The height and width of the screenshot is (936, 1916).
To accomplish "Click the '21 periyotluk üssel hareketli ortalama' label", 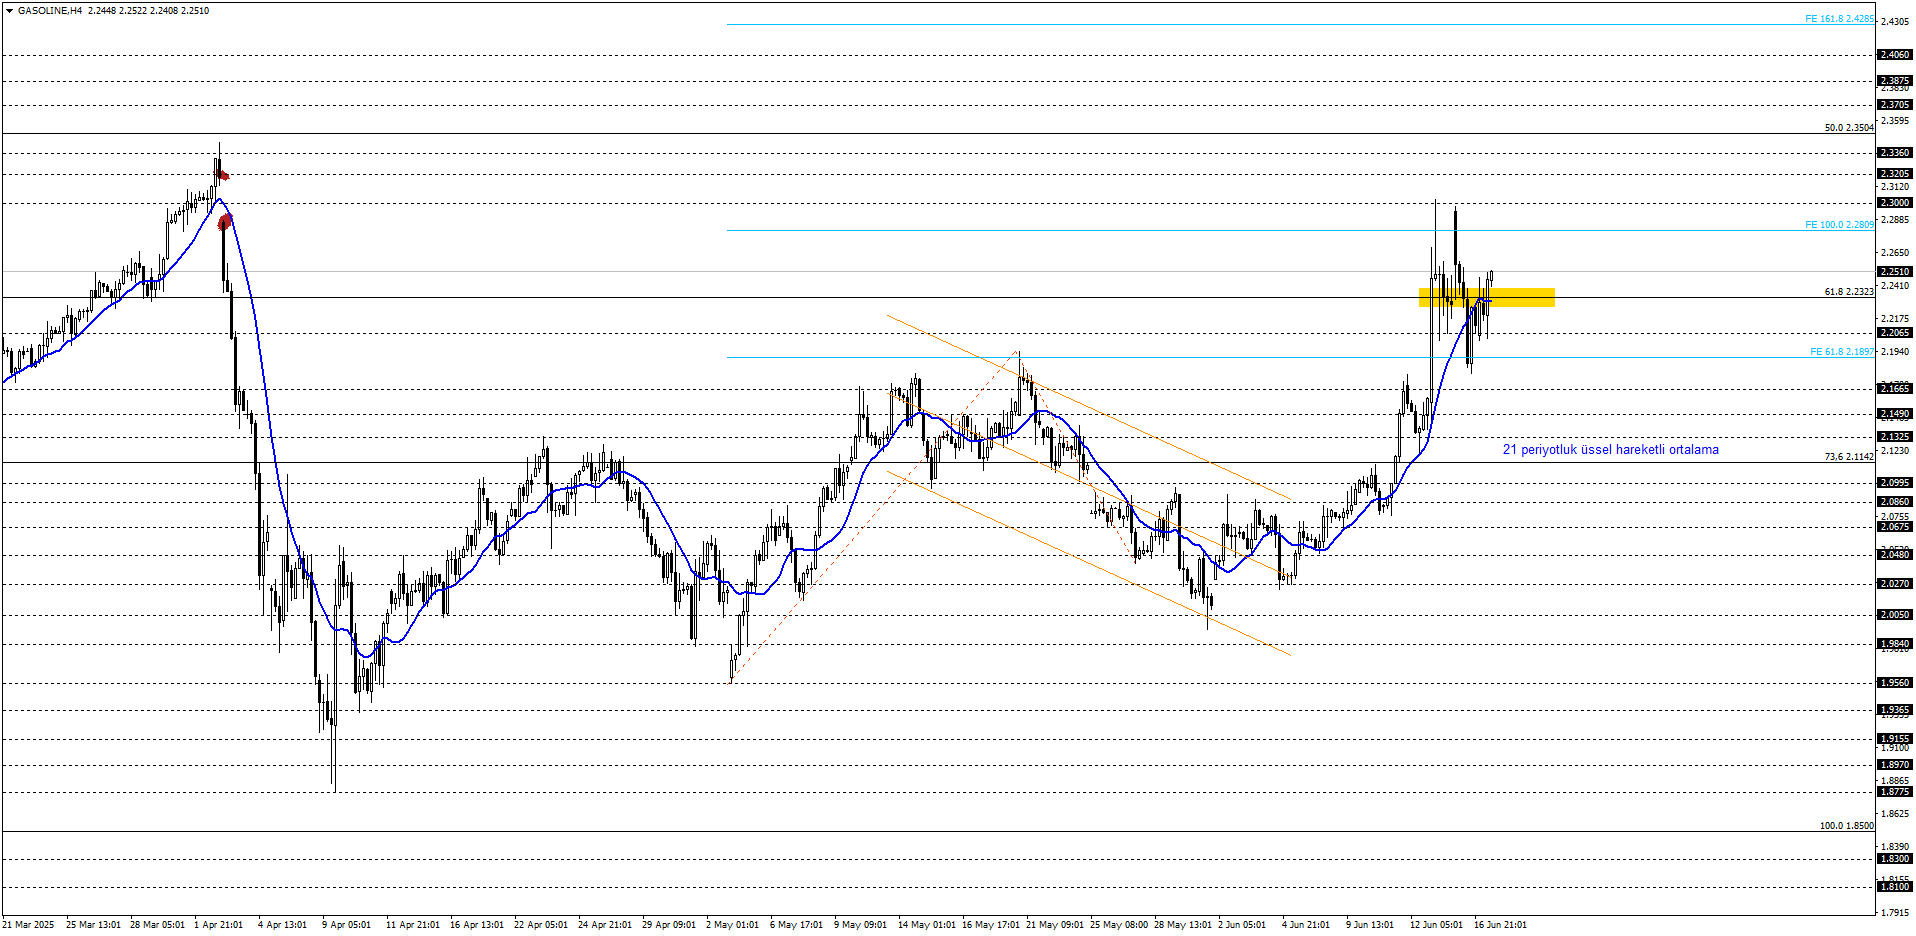I will tap(1611, 450).
